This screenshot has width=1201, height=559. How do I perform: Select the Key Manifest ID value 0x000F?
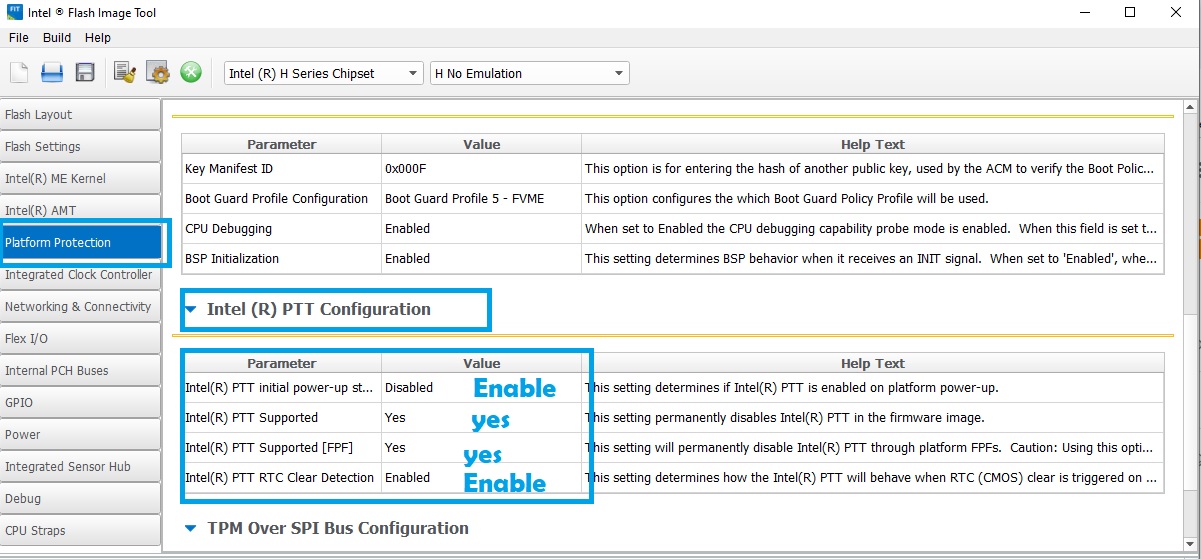(481, 168)
